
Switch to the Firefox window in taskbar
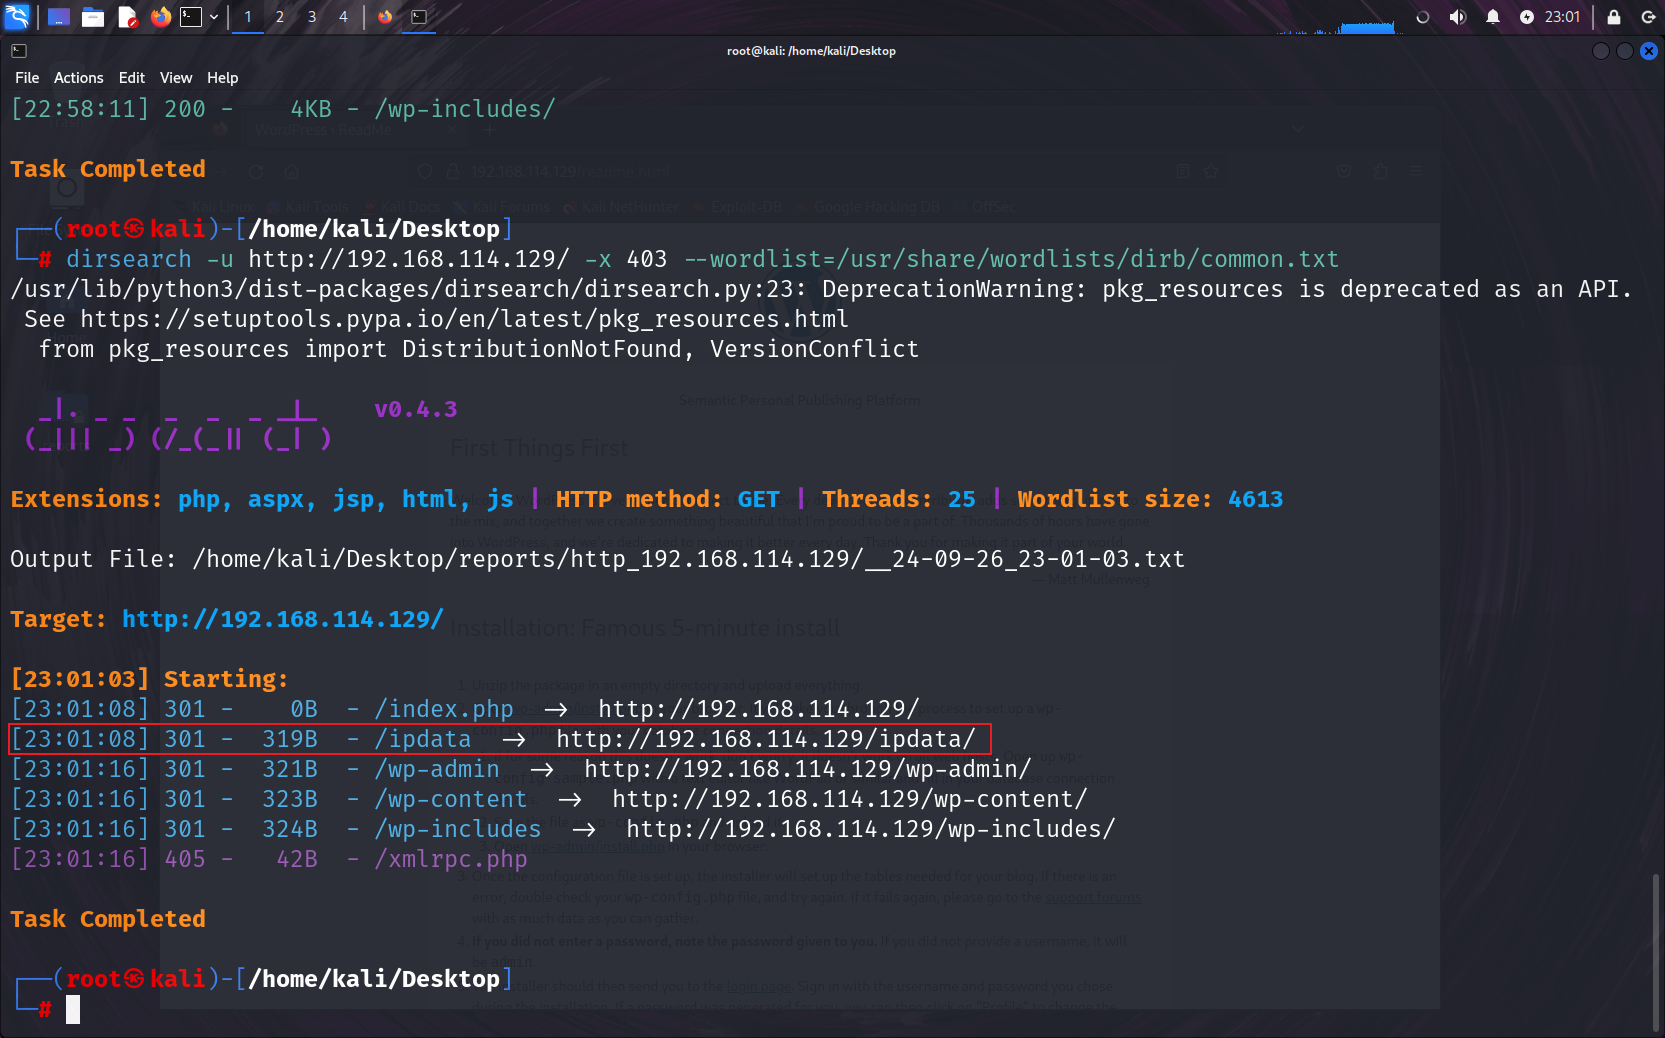[x=385, y=17]
